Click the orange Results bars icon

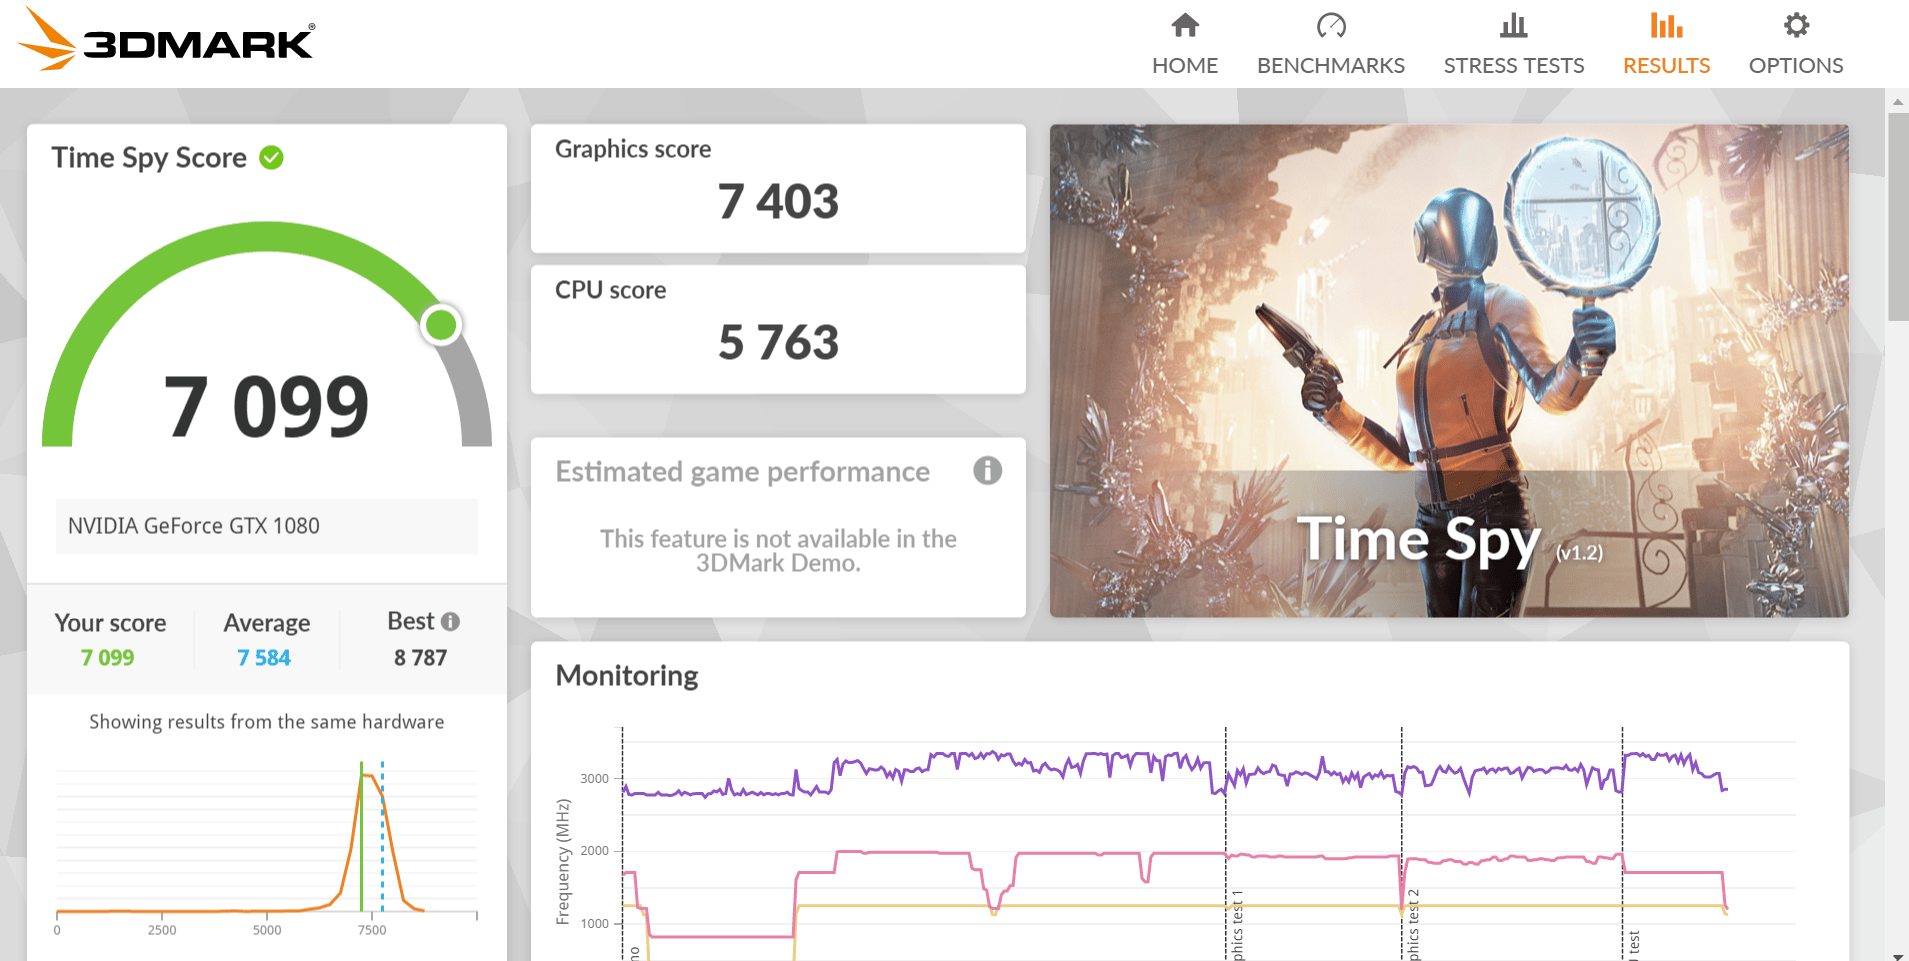(x=1666, y=25)
